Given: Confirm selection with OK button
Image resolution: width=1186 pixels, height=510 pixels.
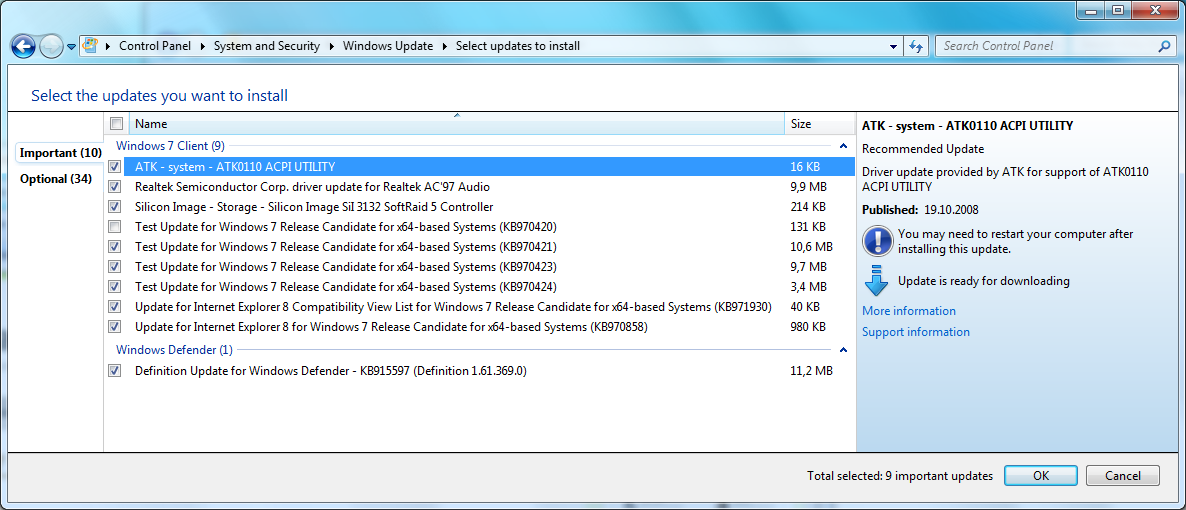Looking at the screenshot, I should [1041, 476].
